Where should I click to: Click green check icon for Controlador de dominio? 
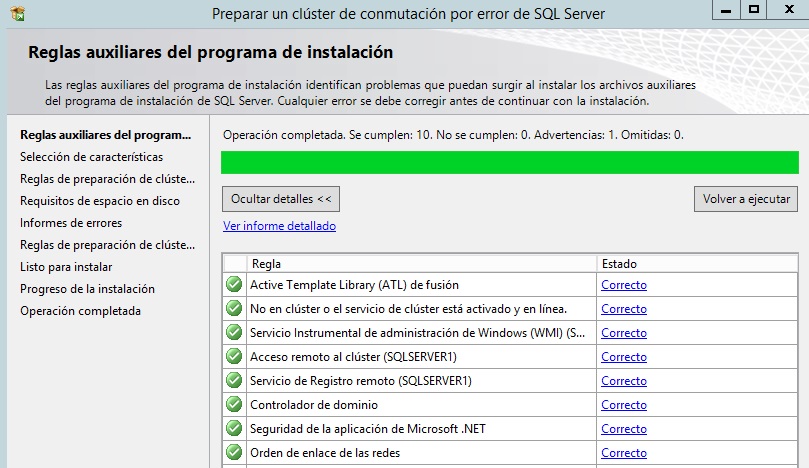[x=234, y=405]
